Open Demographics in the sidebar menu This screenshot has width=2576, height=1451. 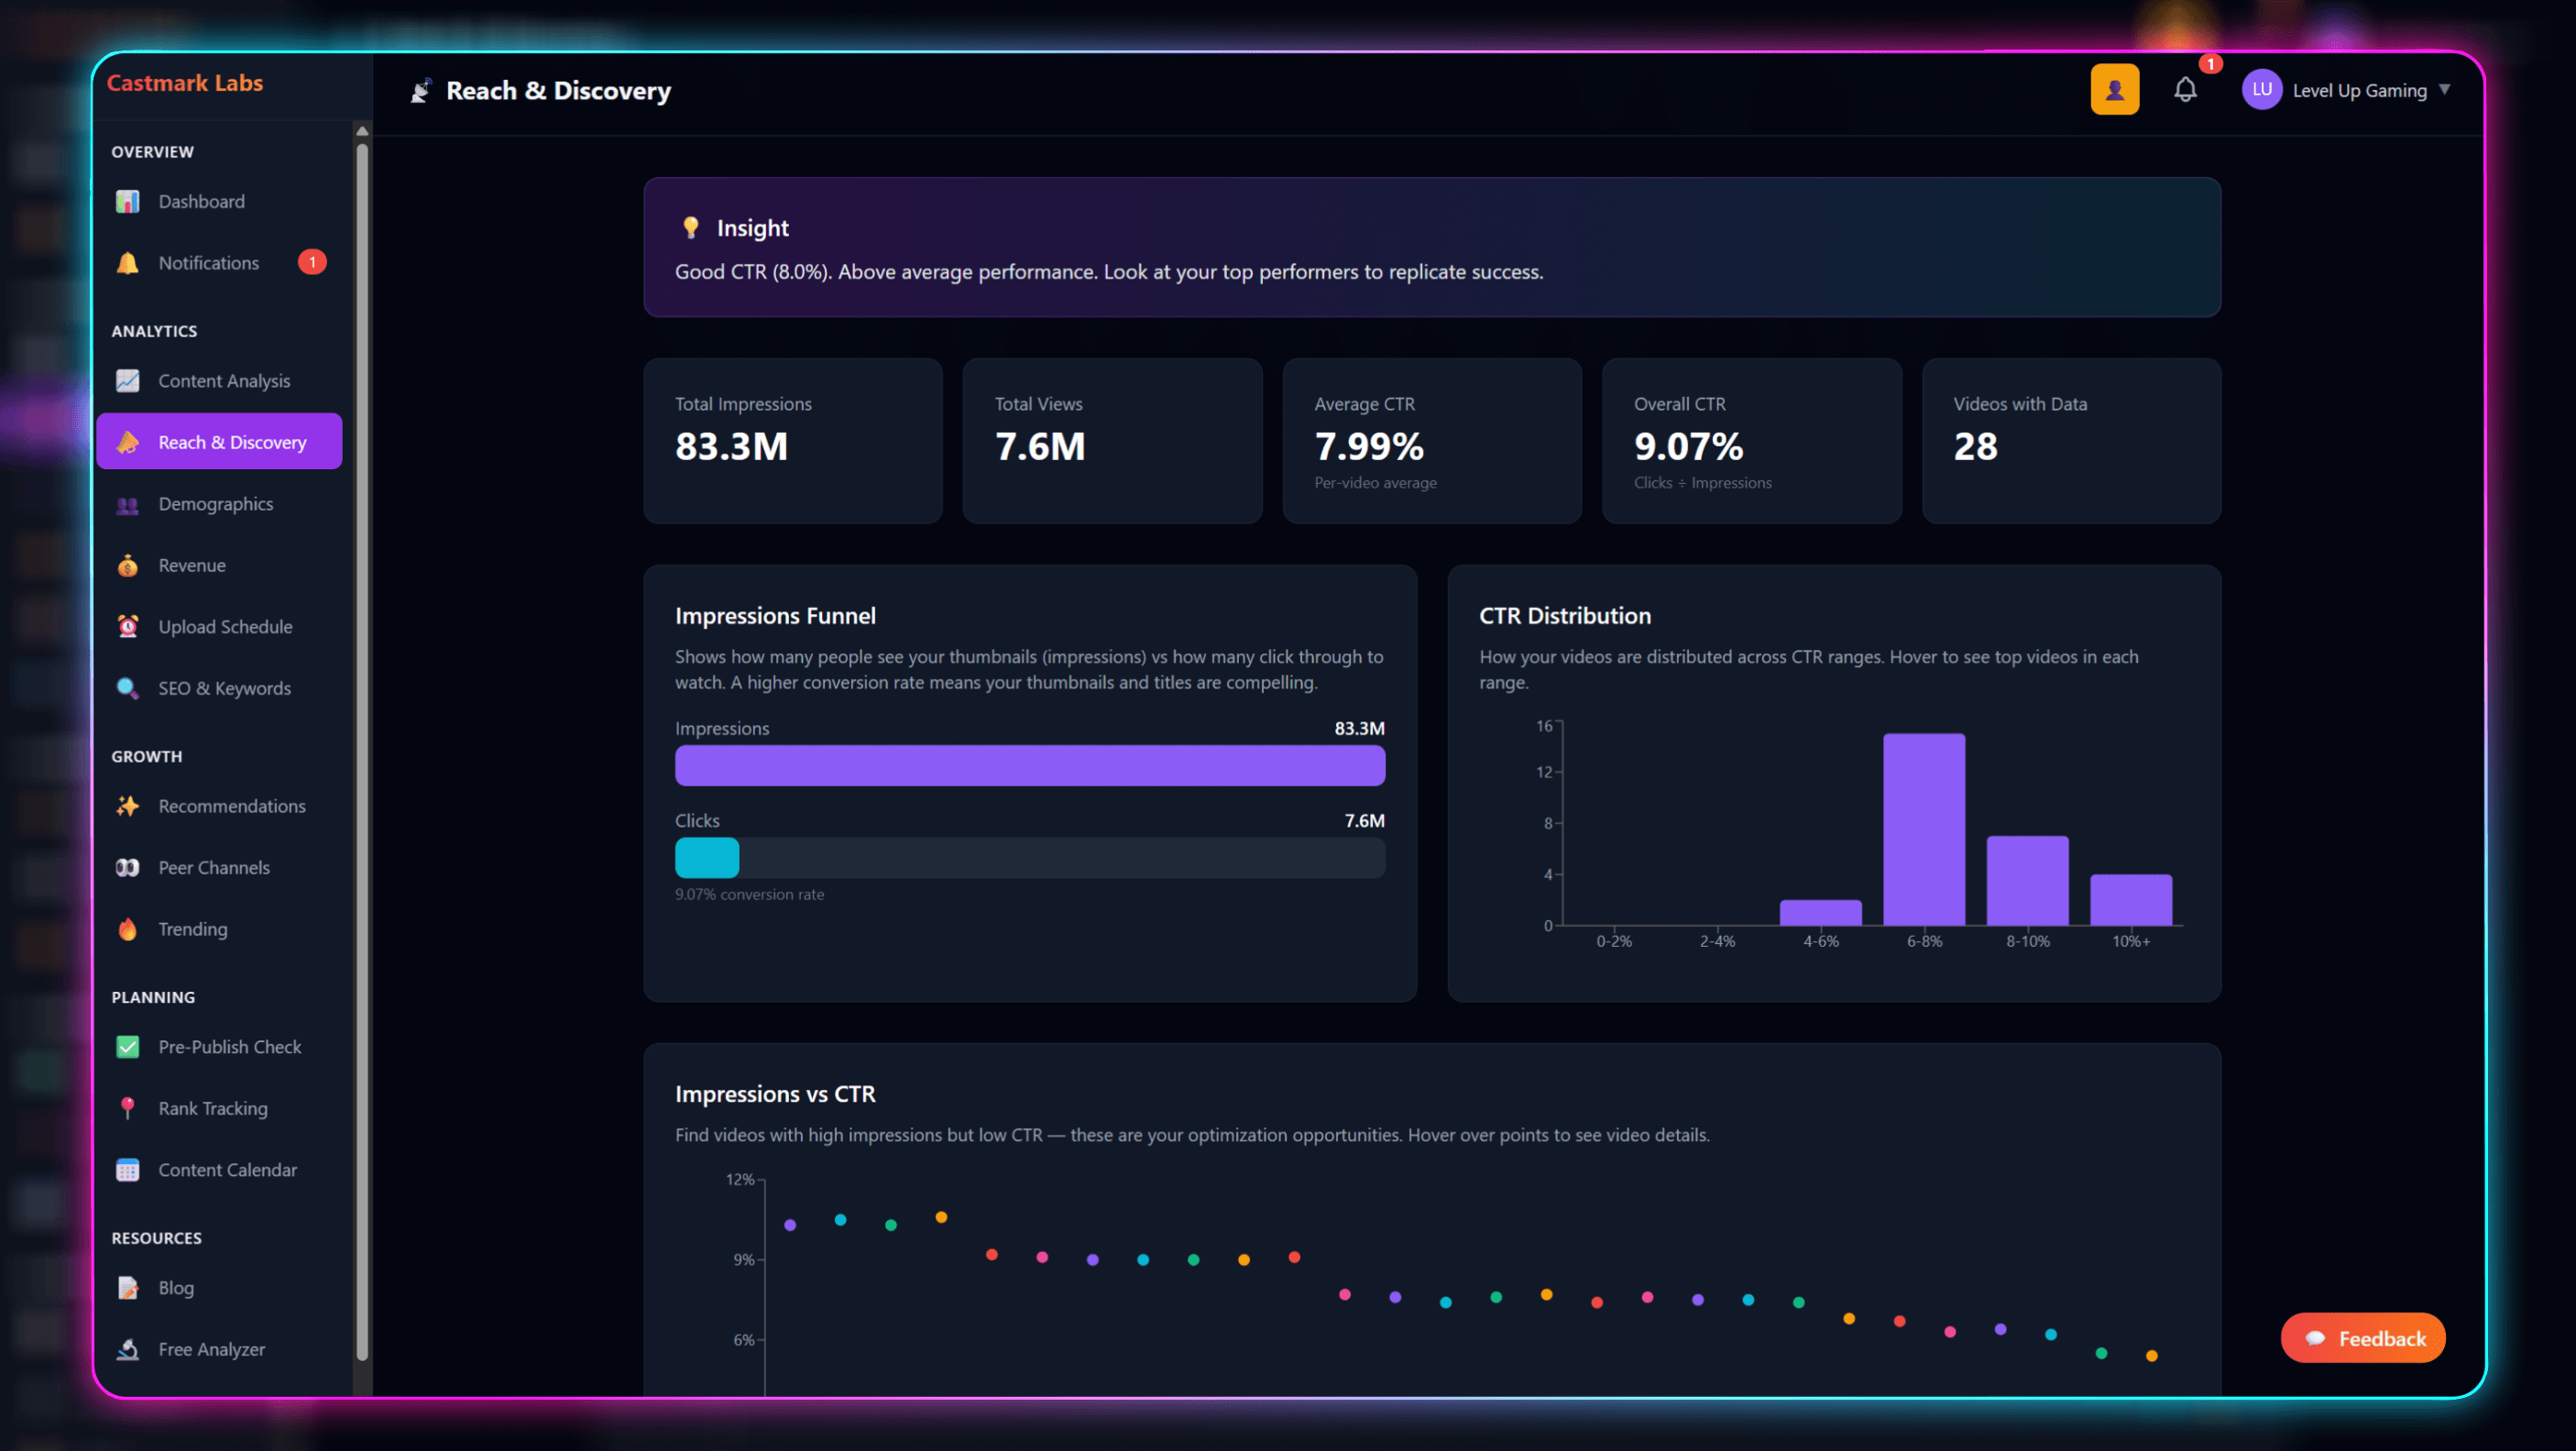pos(215,504)
